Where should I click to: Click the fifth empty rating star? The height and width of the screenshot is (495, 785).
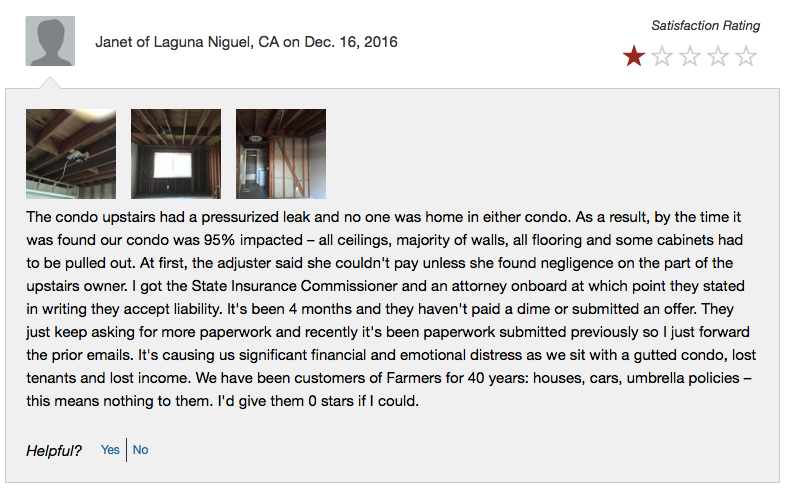pyautogui.click(x=745, y=57)
